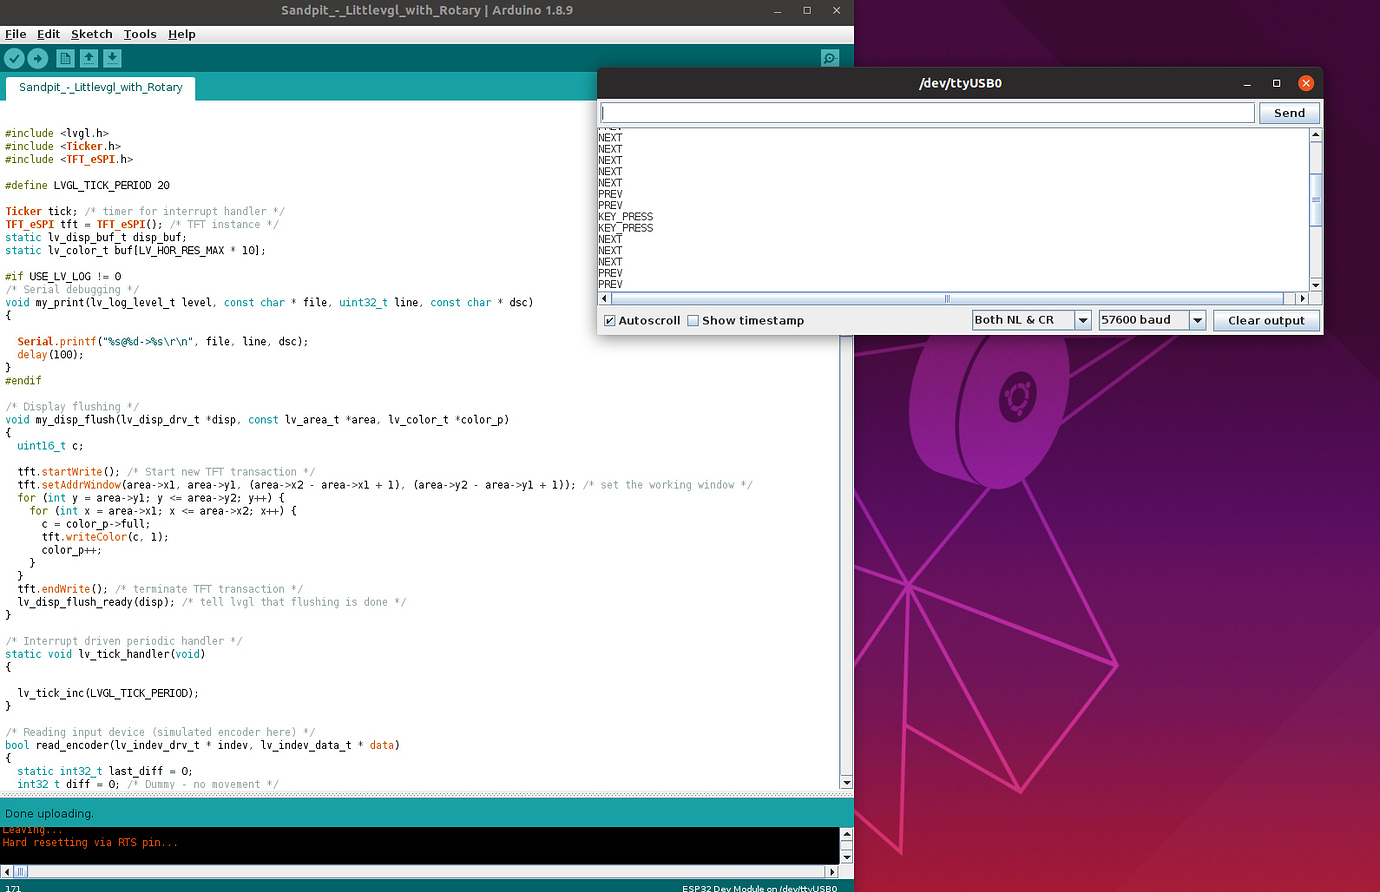
Task: Click the Upload sketch arrow icon
Action: pos(38,59)
